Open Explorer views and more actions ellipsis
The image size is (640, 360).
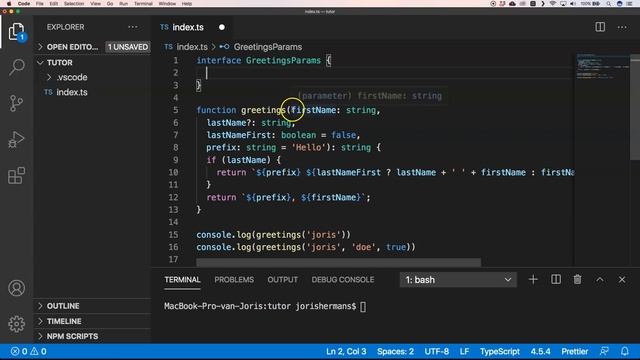tap(133, 27)
